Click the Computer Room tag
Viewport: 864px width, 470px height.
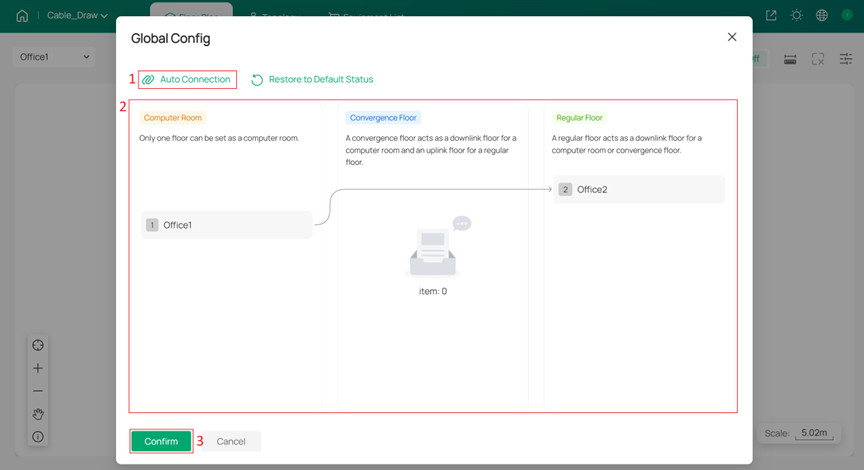pos(172,118)
